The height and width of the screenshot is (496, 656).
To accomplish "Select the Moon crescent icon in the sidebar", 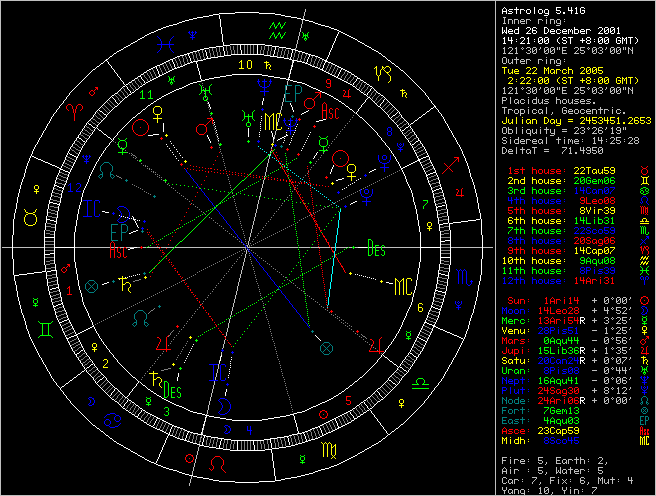I will tap(644, 311).
